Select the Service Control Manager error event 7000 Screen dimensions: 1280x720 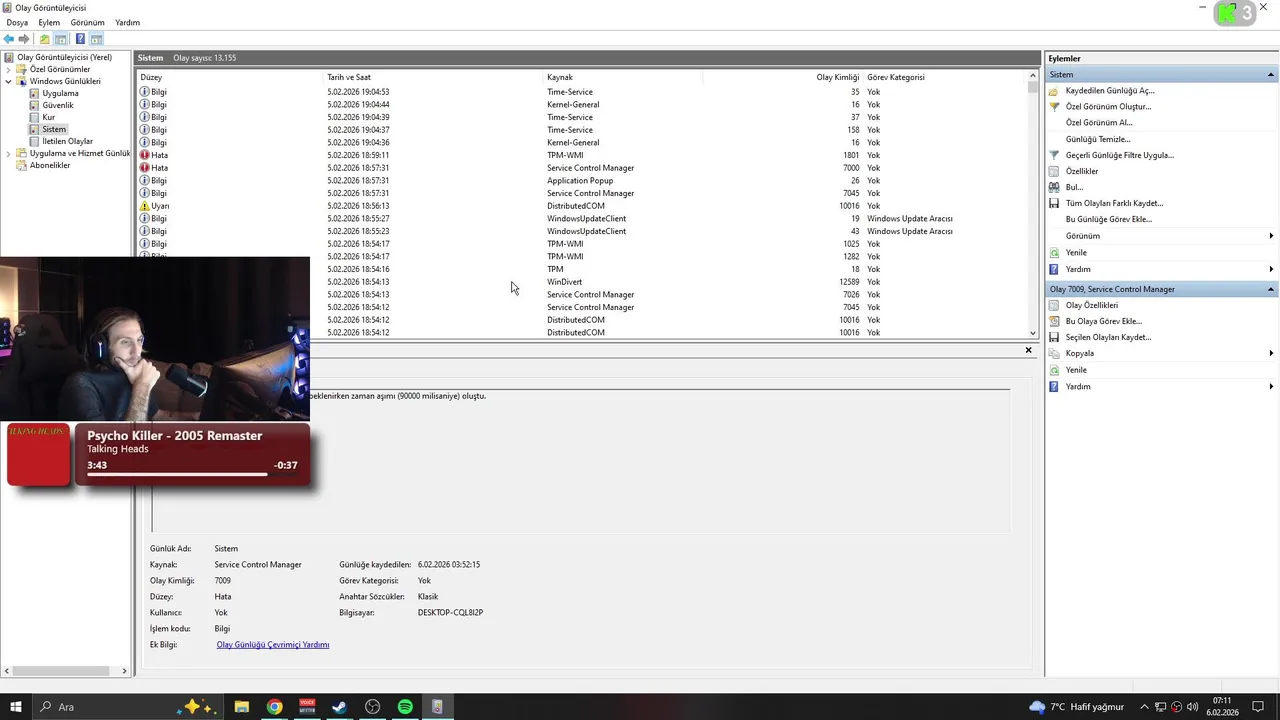(582, 168)
